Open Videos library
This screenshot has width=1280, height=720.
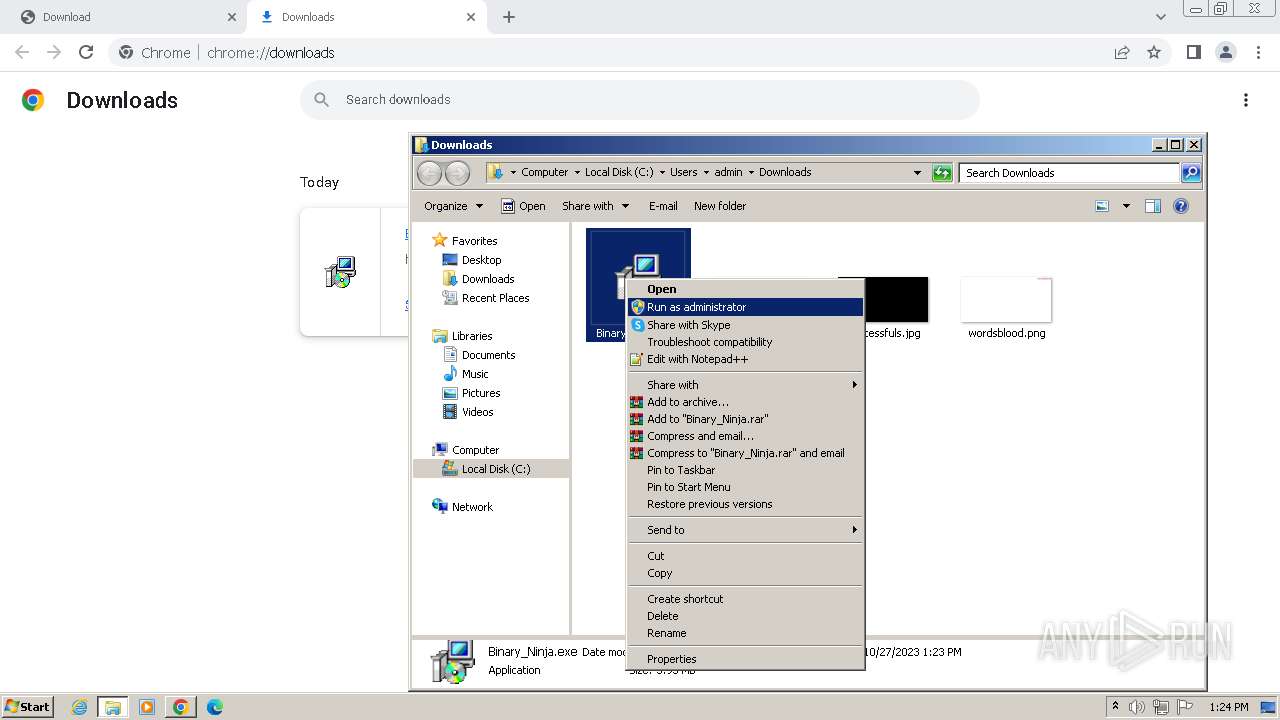[468, 412]
